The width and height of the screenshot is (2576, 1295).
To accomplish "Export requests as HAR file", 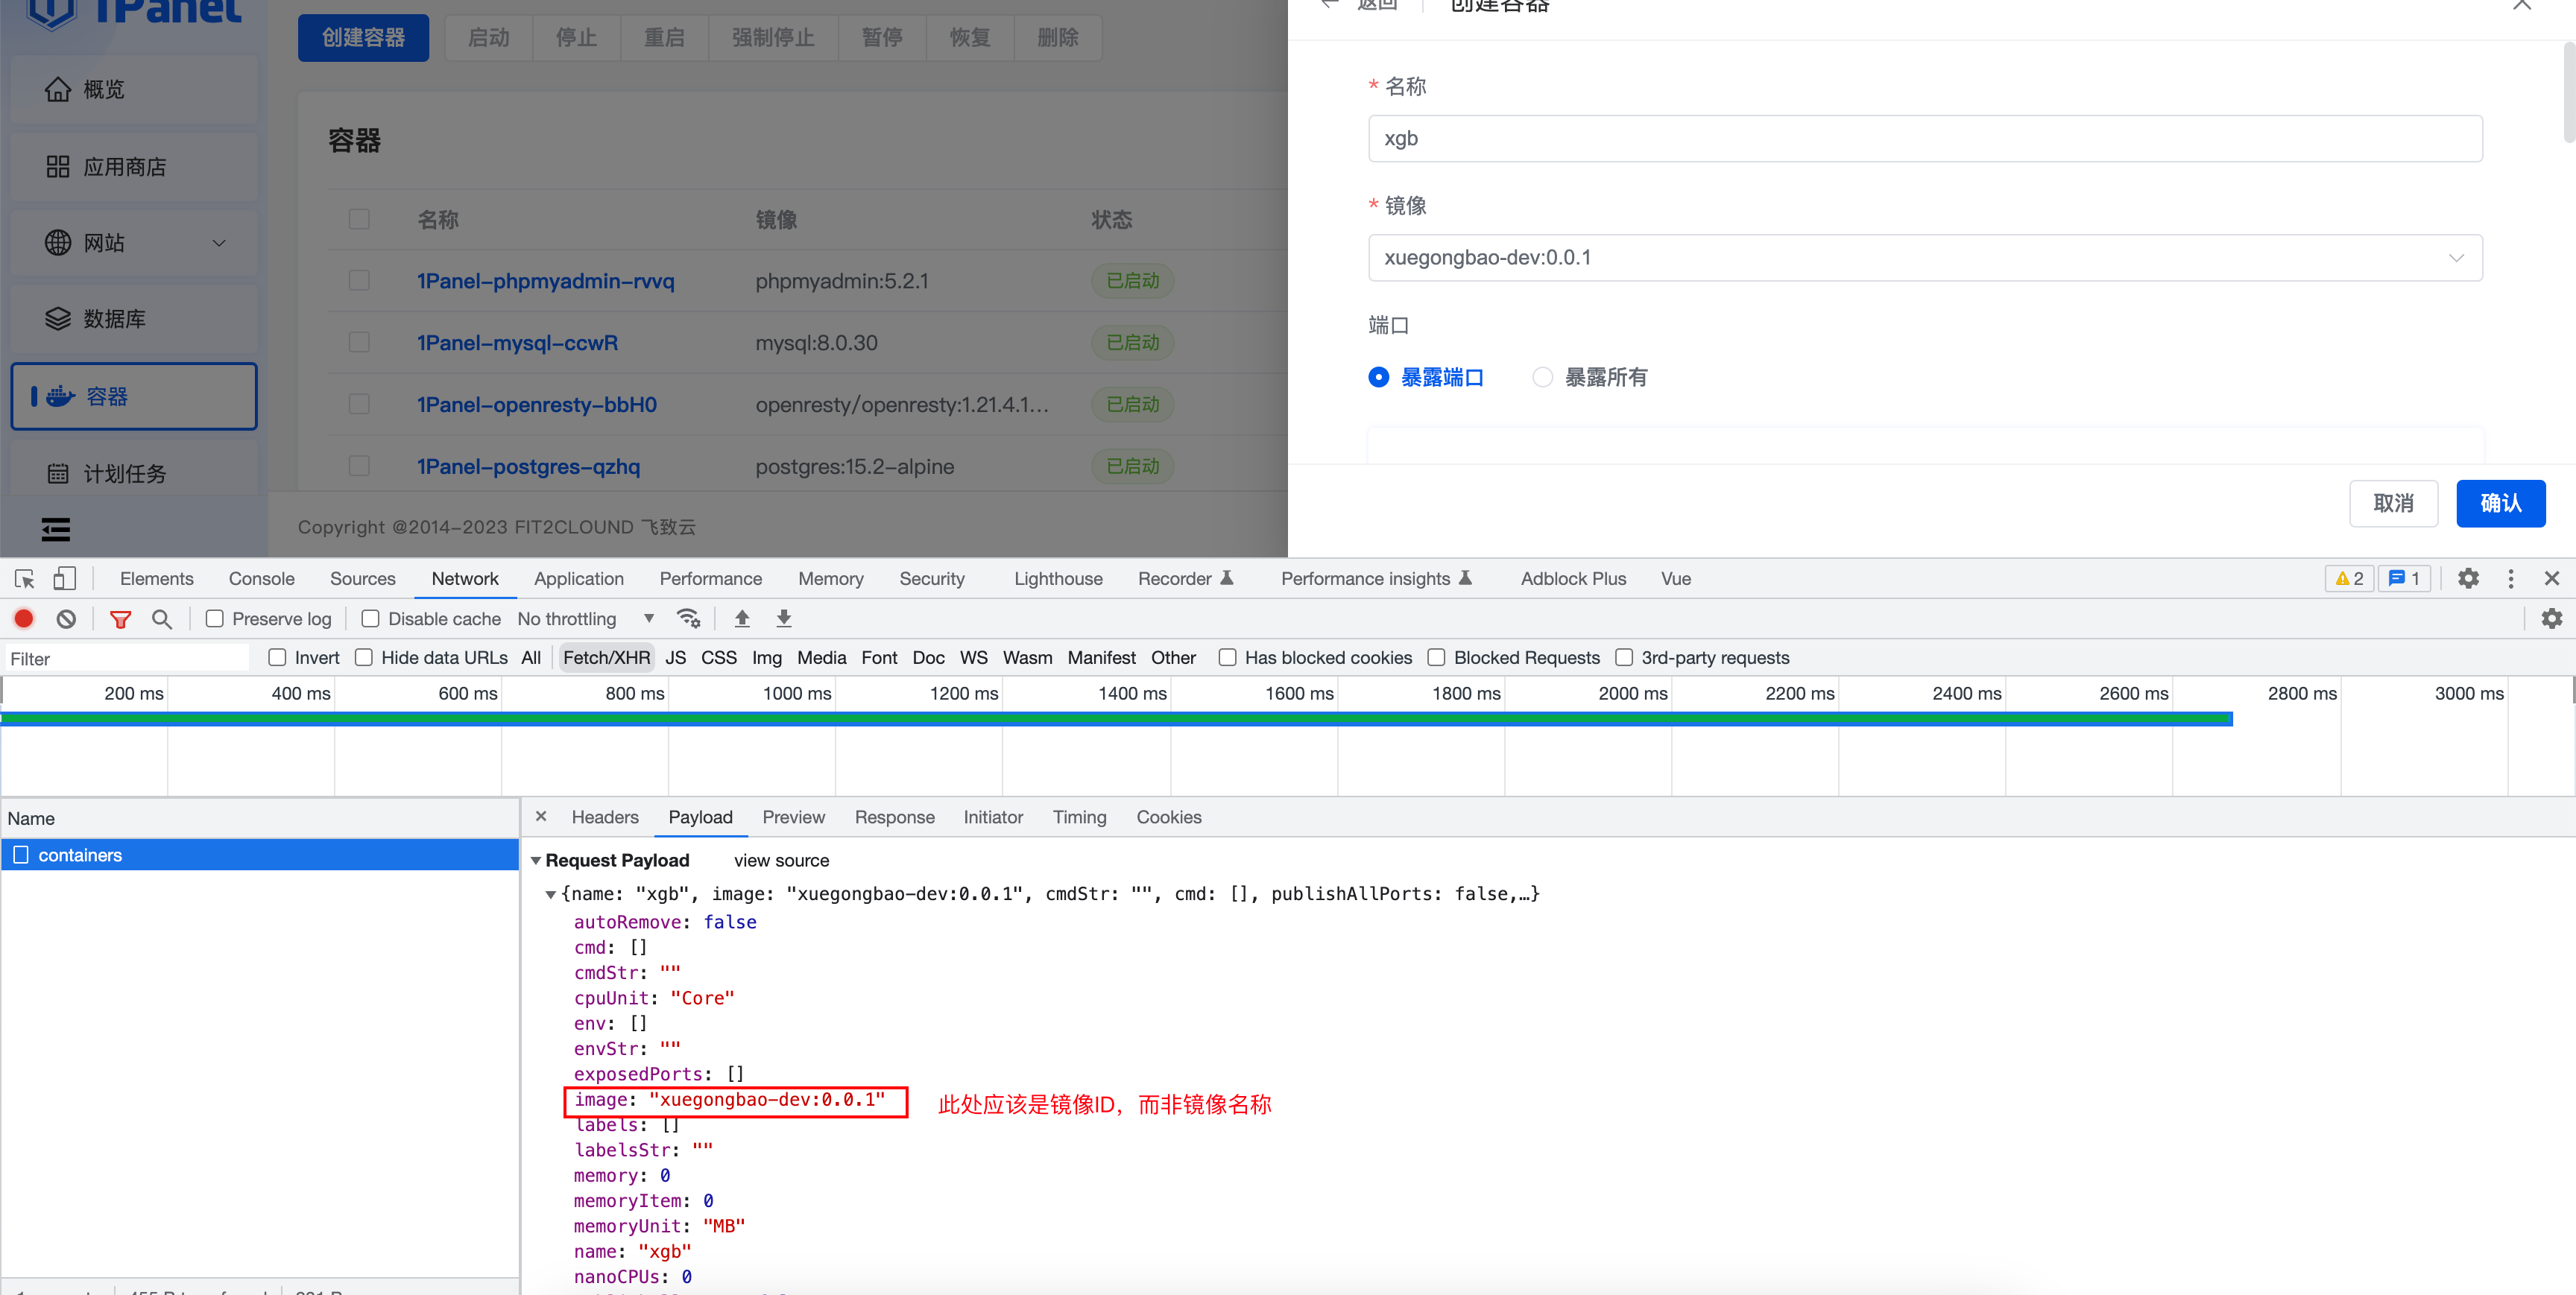I will tap(784, 618).
